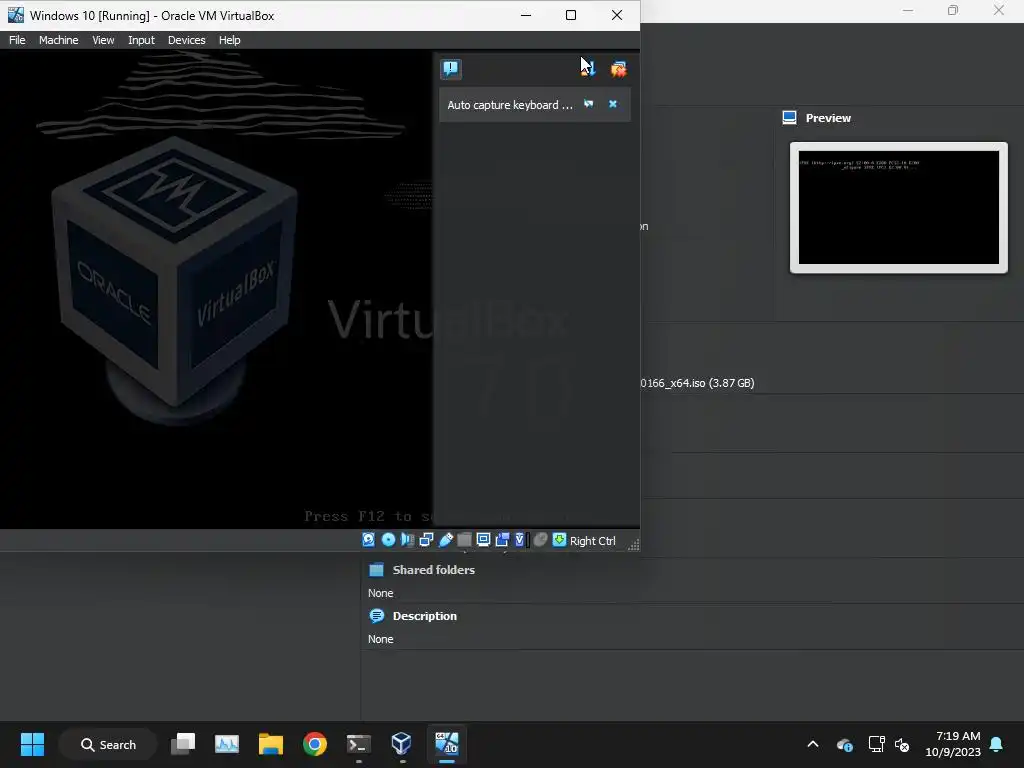Minimize the Windows 10 VM window

[526, 15]
